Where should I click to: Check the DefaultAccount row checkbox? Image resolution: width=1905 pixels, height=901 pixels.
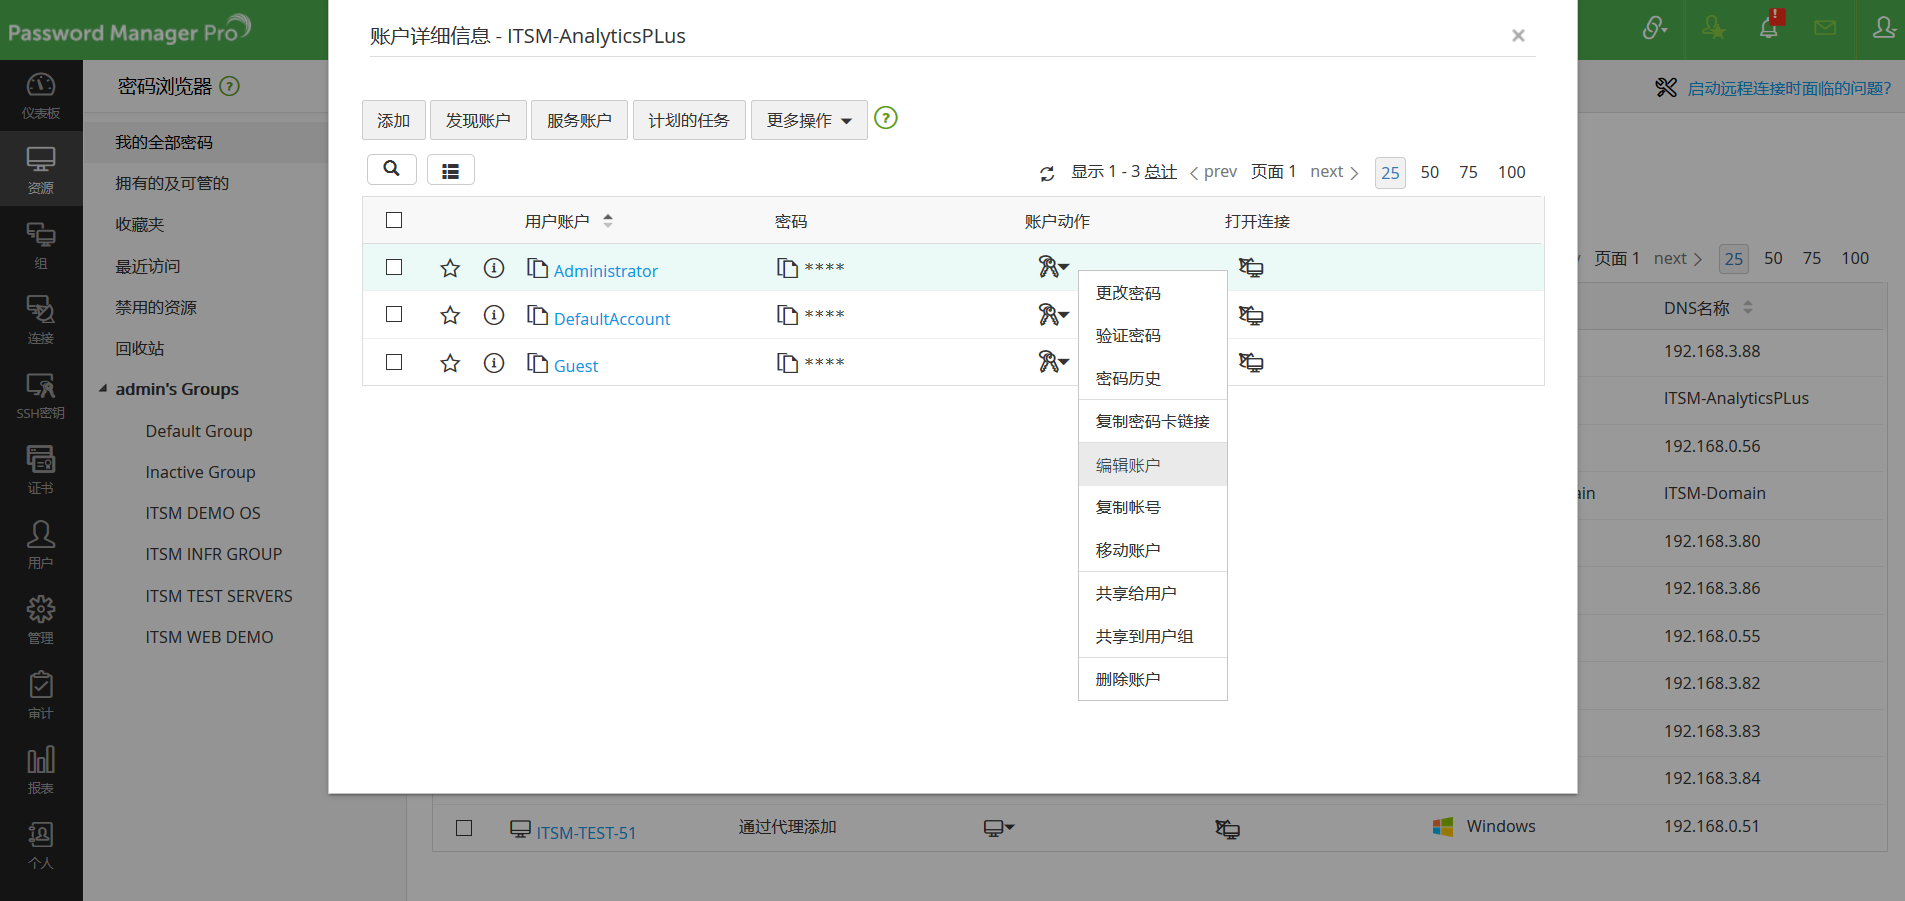(394, 314)
